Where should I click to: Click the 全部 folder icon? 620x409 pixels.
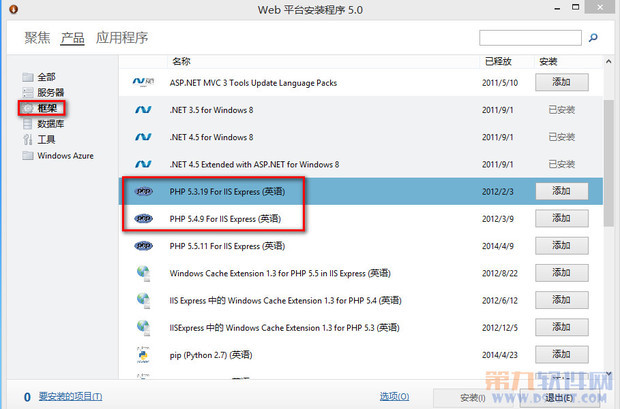pos(28,77)
